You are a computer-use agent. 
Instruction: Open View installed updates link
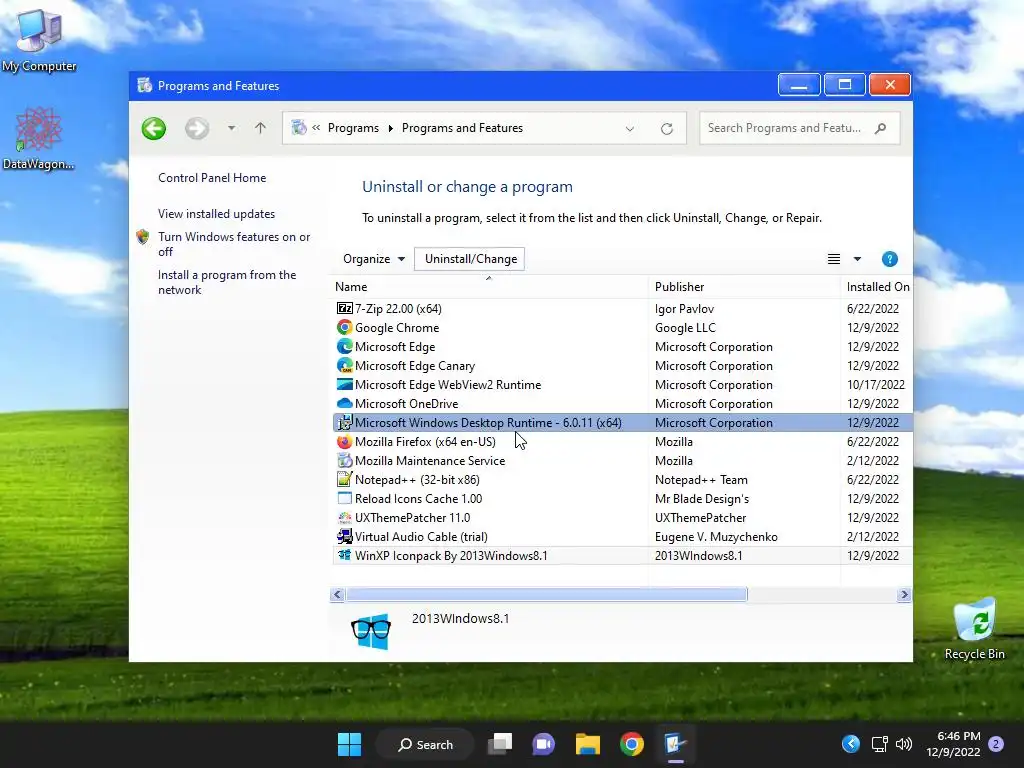click(216, 214)
